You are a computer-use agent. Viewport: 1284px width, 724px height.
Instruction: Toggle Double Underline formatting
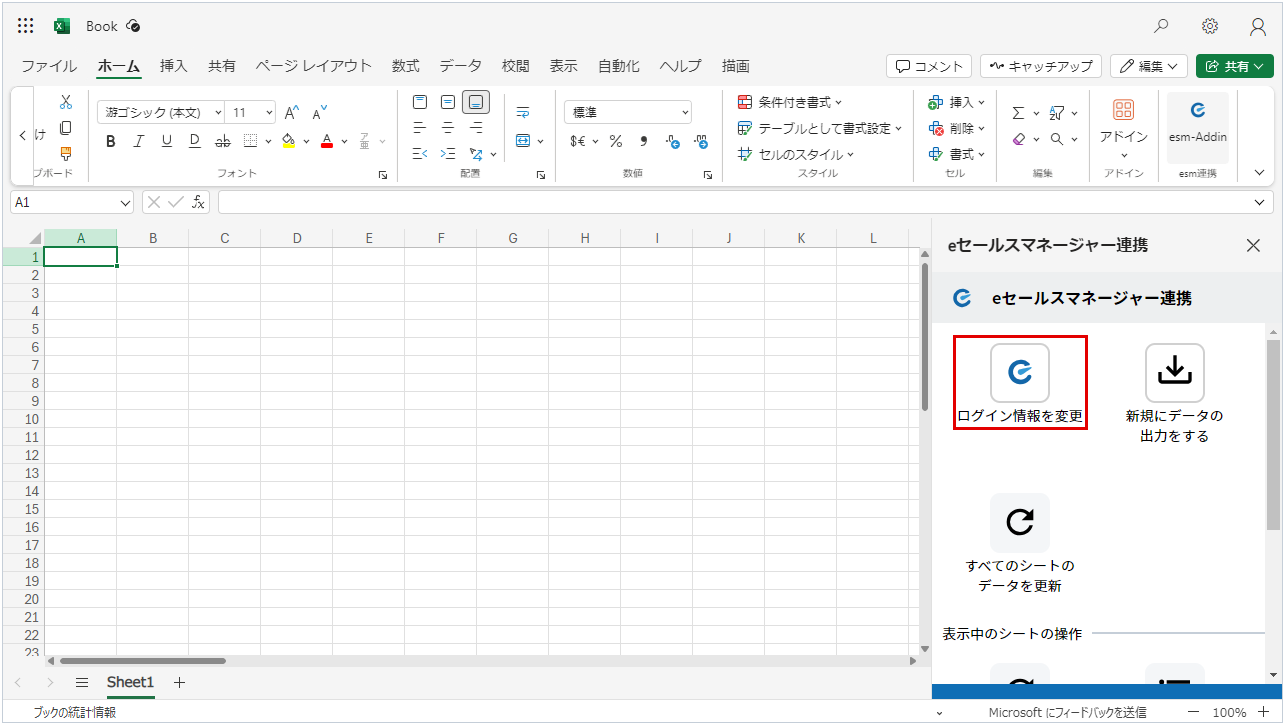pos(195,141)
